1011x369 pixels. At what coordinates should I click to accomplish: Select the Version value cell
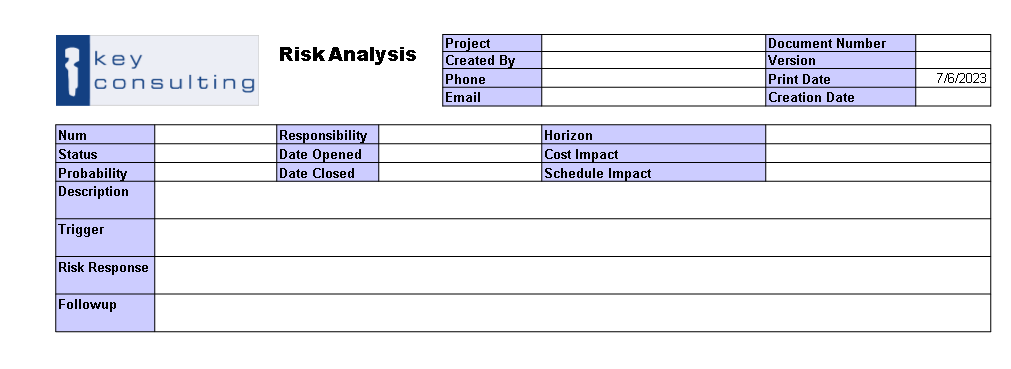(x=953, y=60)
